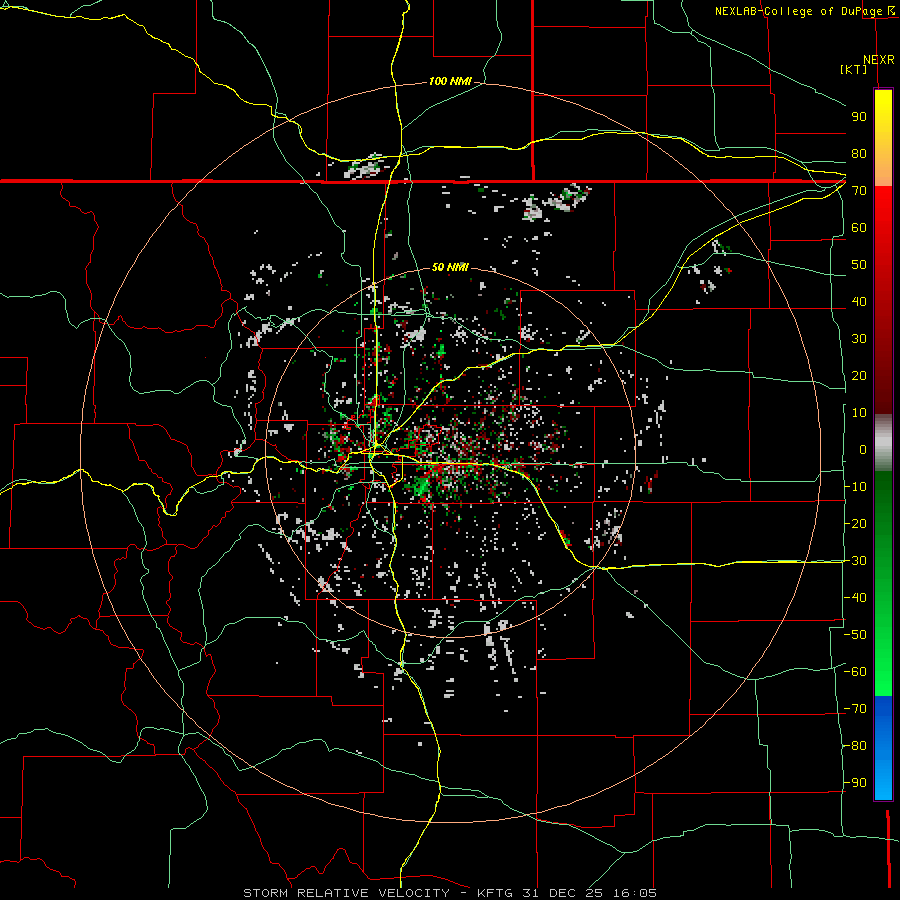Click the gray zero-velocity segment of the color bar
This screenshot has width=900, height=900.
point(883,443)
